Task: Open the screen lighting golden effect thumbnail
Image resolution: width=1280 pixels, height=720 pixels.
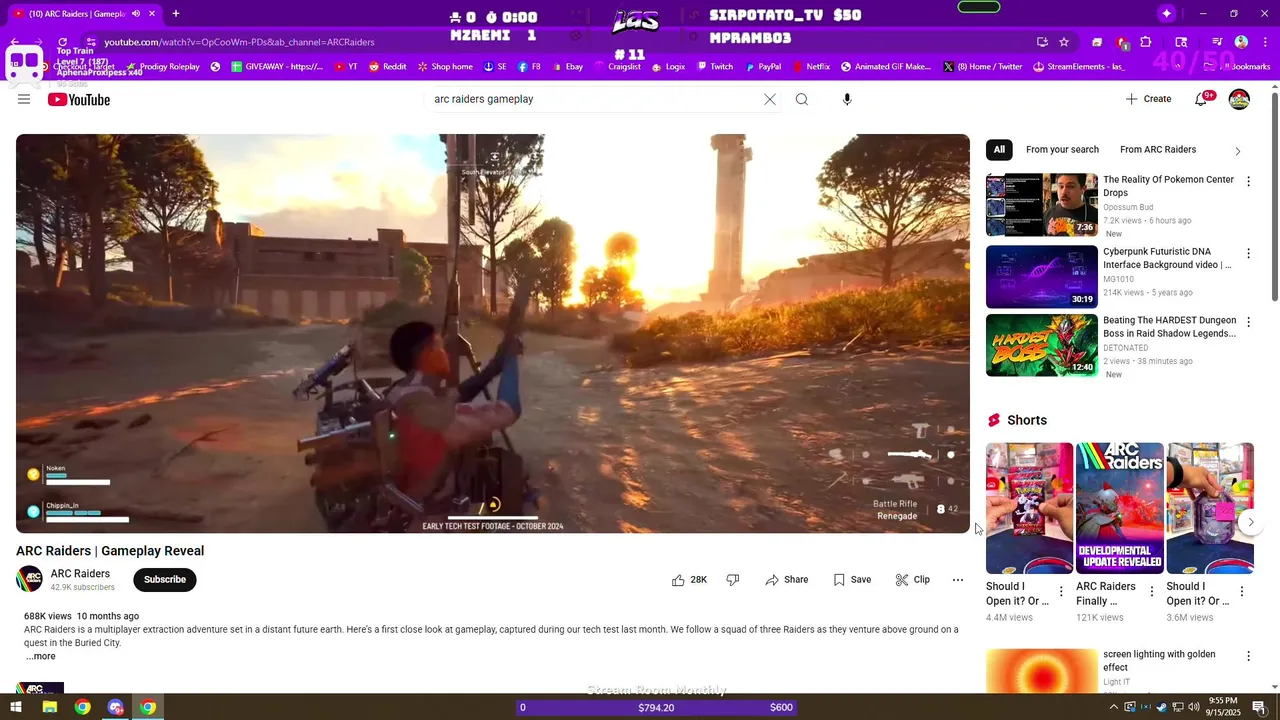Action: 1042,670
